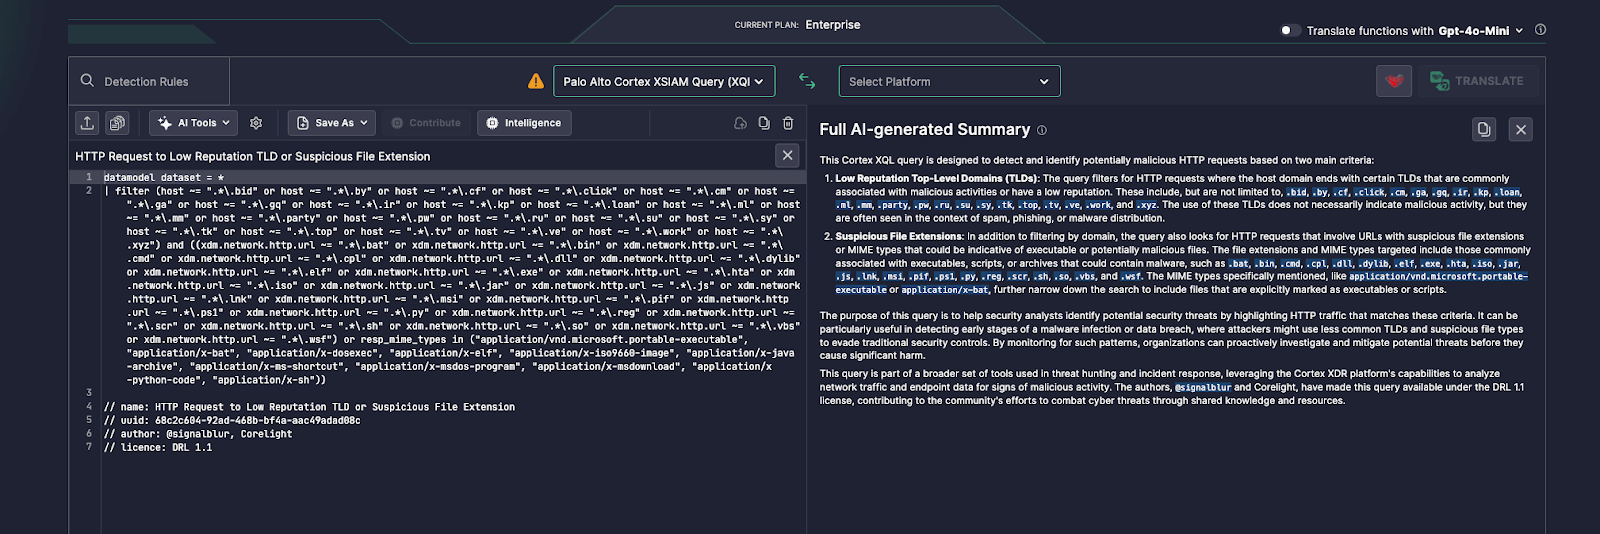Screen dimensions: 1600x534
Task: Expand the Save As menu
Action: [x=332, y=123]
